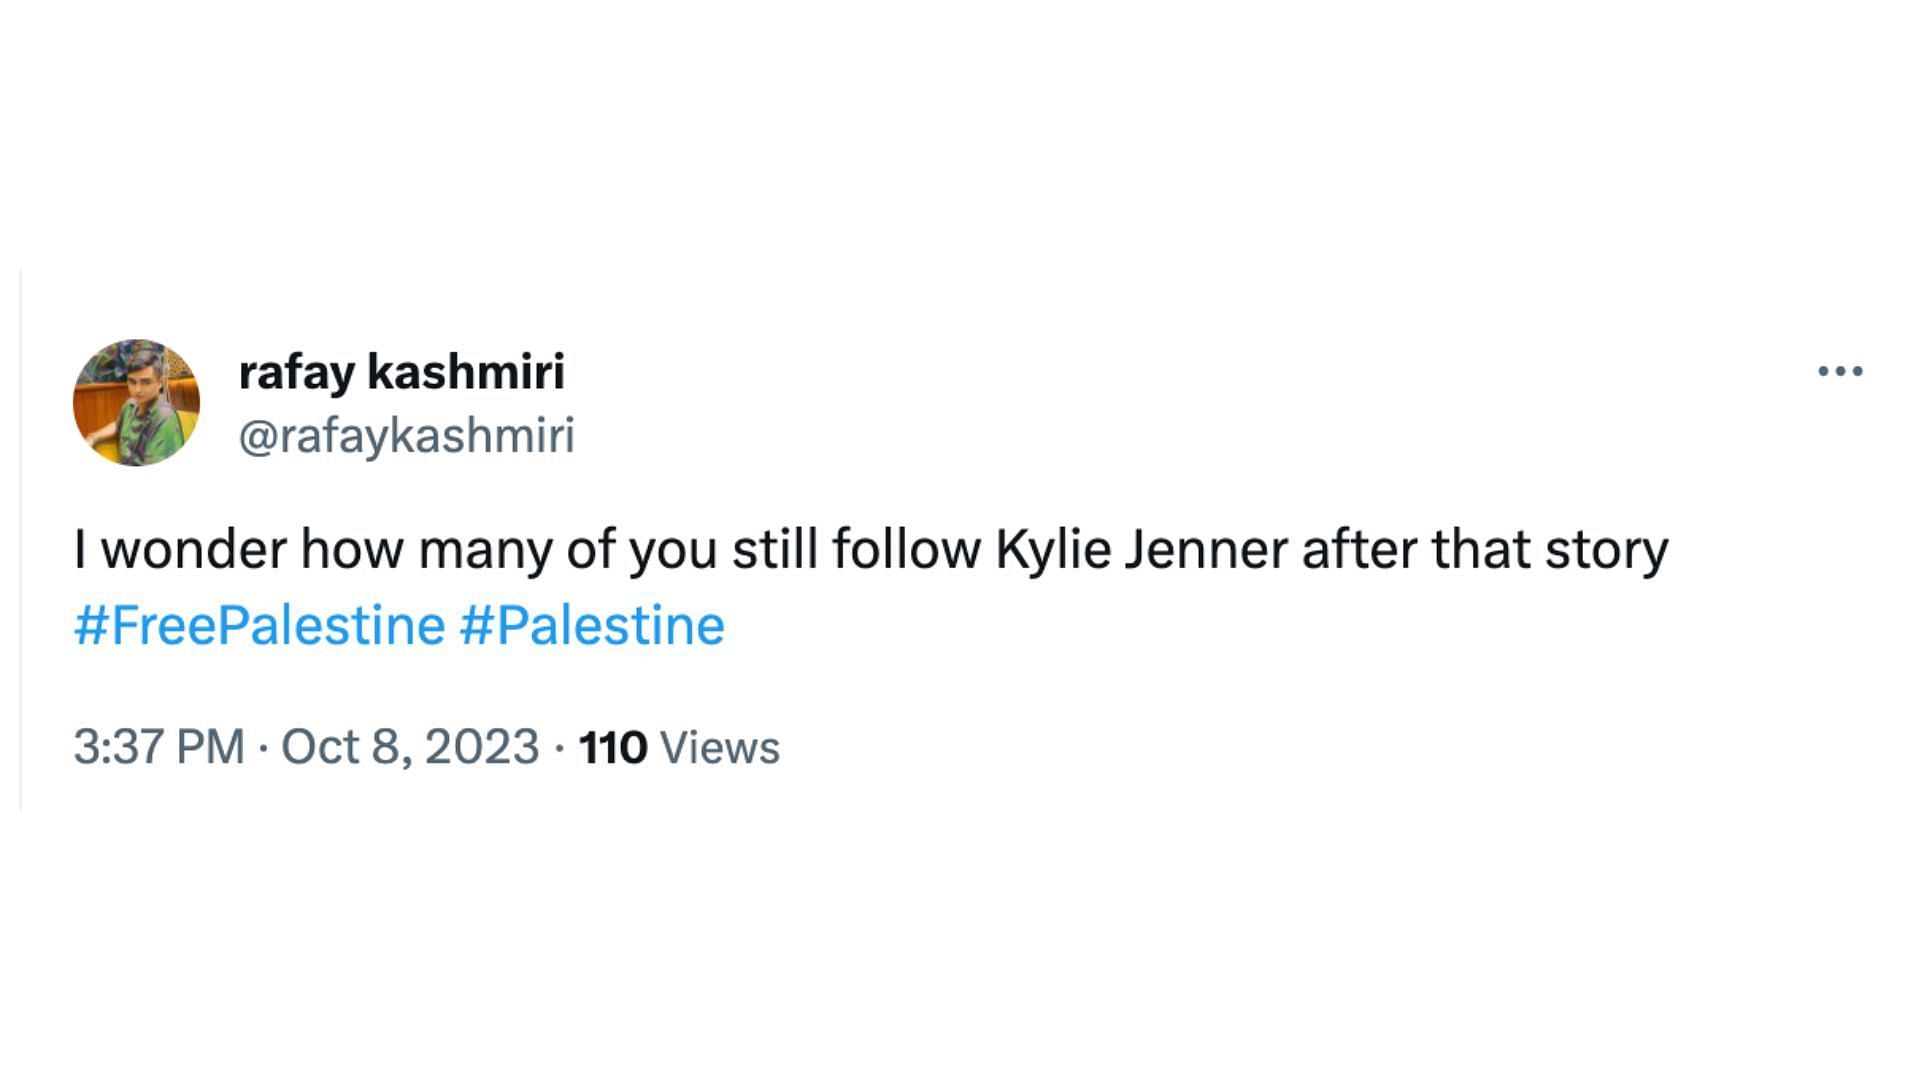This screenshot has width=1920, height=1080.
Task: Click the Views label
Action: pyautogui.click(x=720, y=748)
